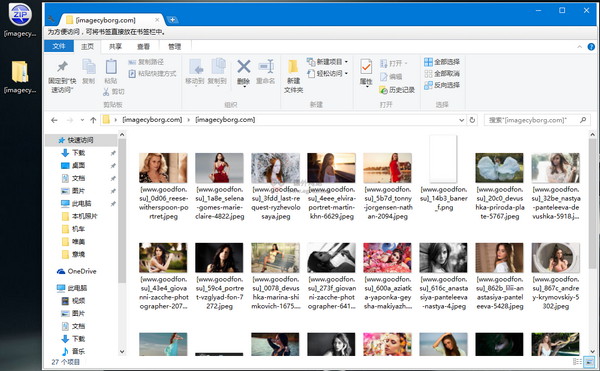600x371 pixels.
Task: Click the Pin to Quick access icon
Action: pyautogui.click(x=62, y=67)
